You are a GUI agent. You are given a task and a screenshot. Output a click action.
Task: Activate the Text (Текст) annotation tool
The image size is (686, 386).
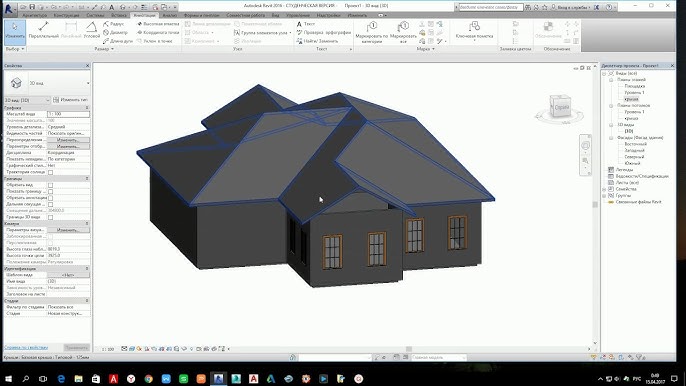[306, 24]
